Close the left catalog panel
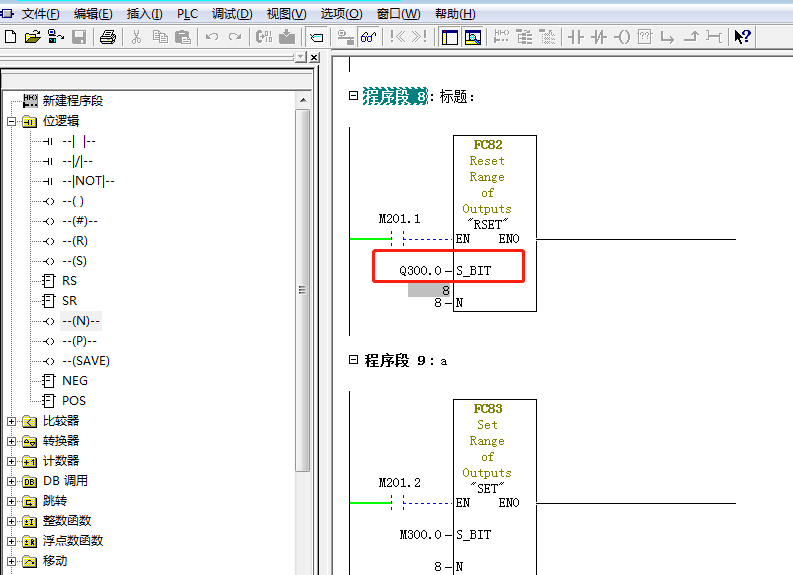This screenshot has width=793, height=575. click(x=313, y=58)
